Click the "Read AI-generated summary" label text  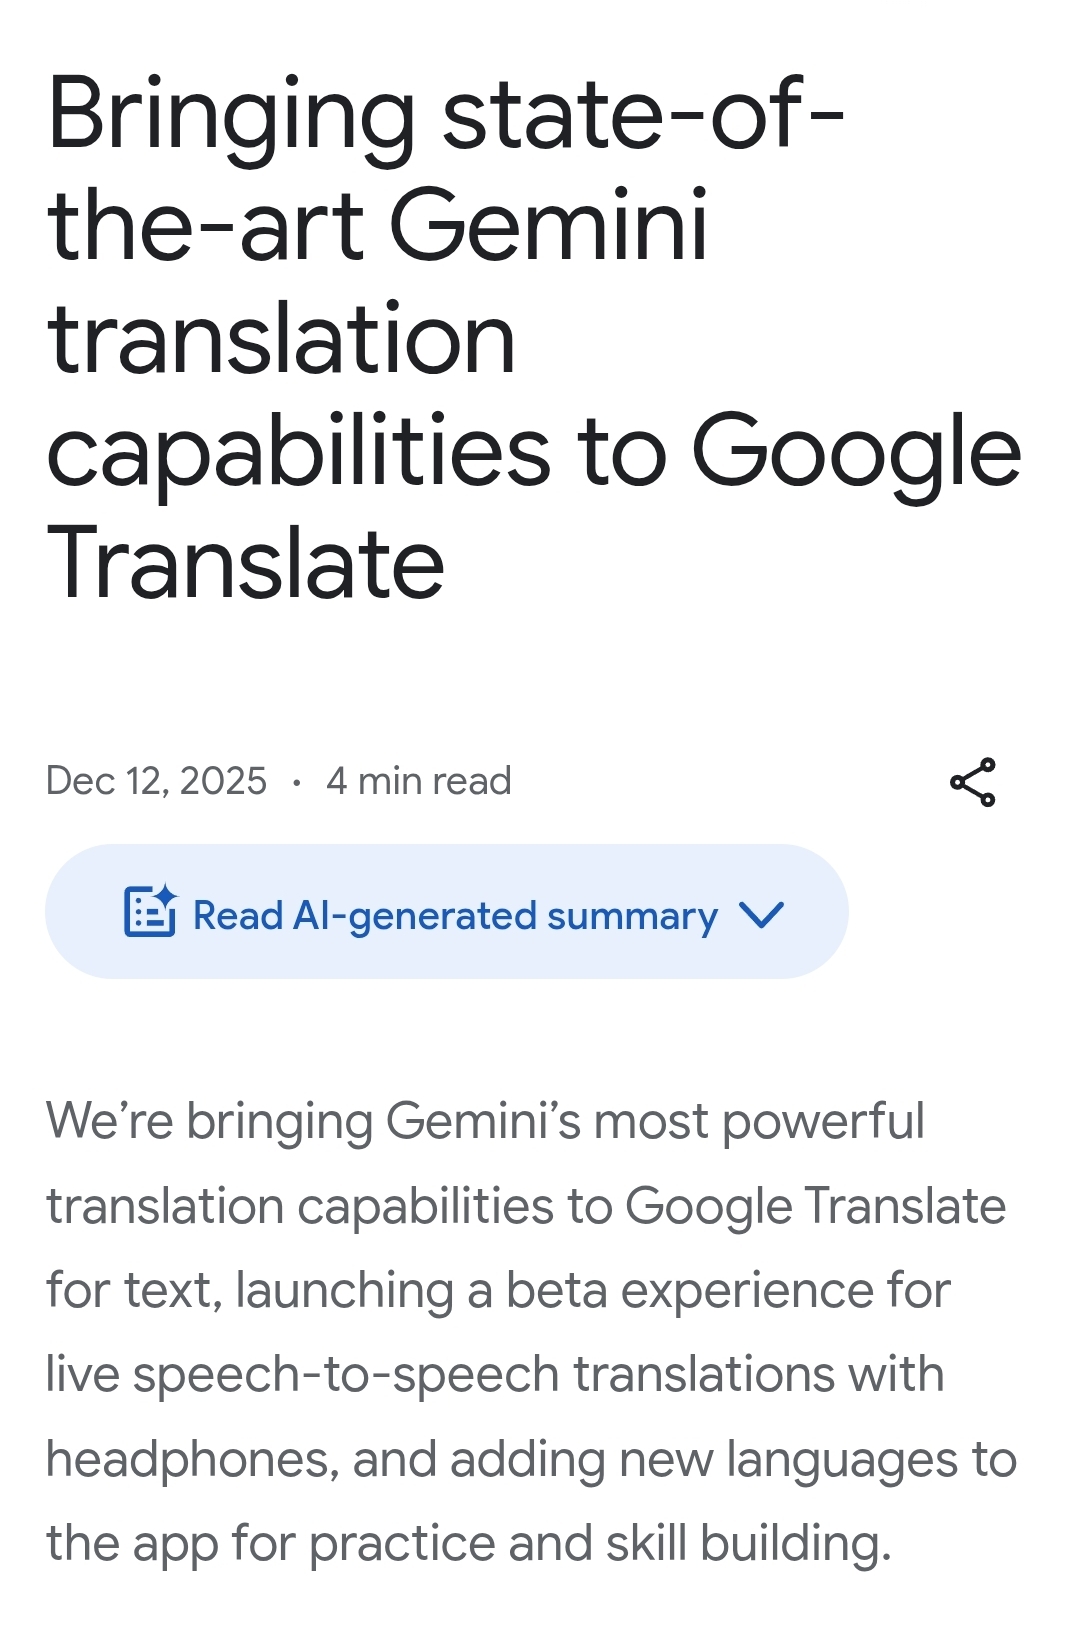tap(455, 915)
